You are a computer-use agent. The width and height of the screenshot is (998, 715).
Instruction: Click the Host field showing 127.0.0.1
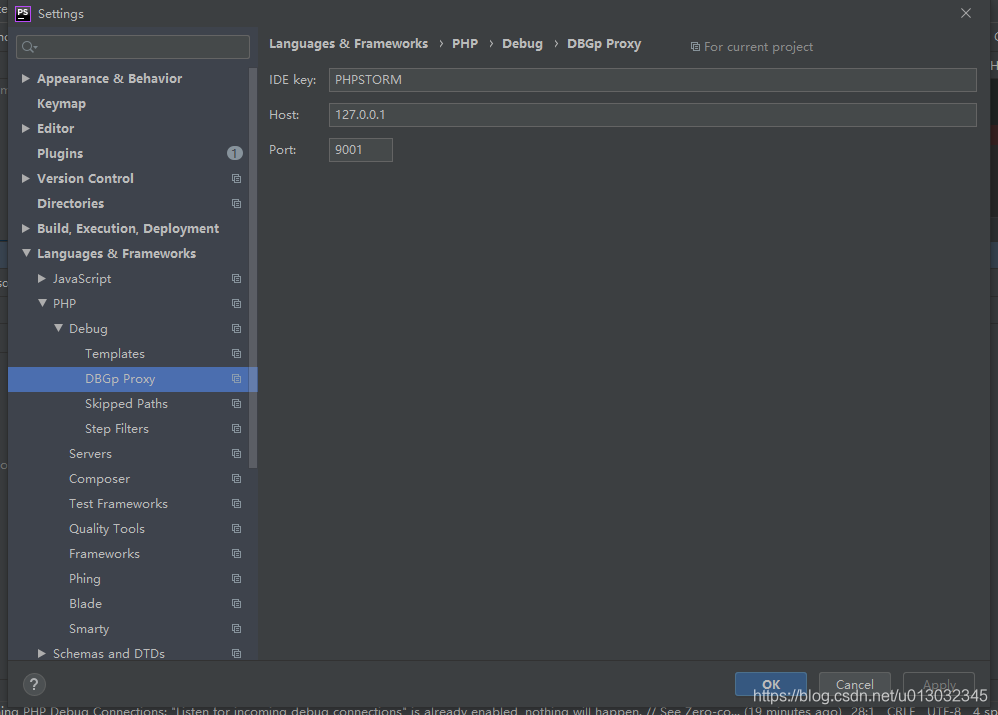pyautogui.click(x=652, y=115)
